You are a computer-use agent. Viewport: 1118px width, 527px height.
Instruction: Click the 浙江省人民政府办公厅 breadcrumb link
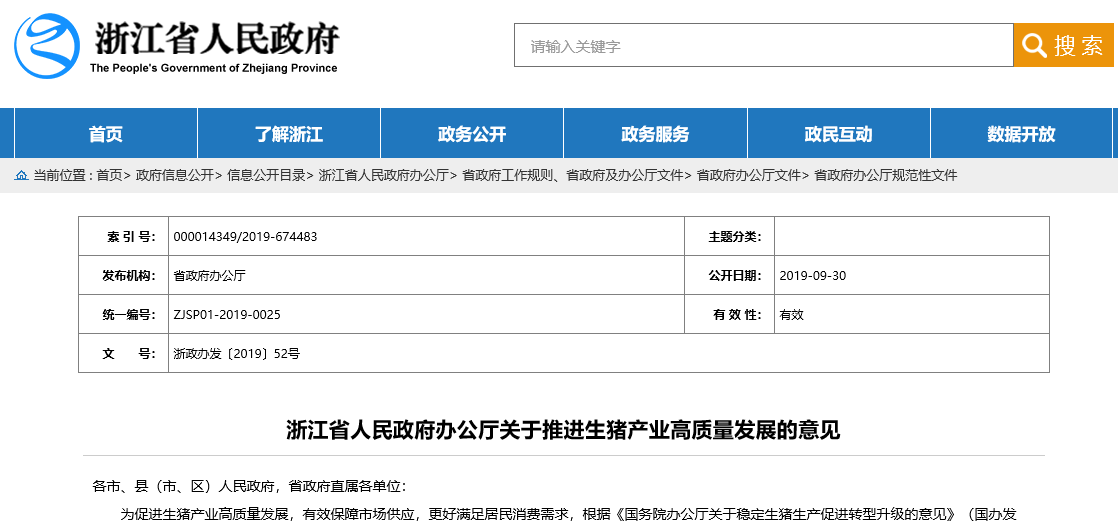point(383,175)
